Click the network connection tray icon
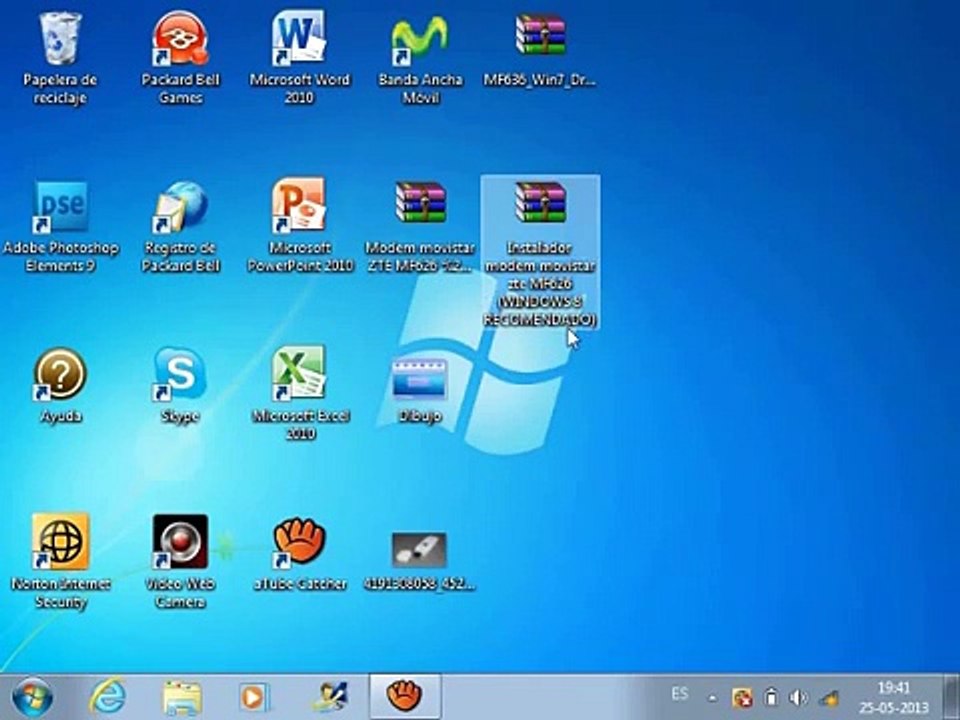The width and height of the screenshot is (960, 720). tap(829, 697)
